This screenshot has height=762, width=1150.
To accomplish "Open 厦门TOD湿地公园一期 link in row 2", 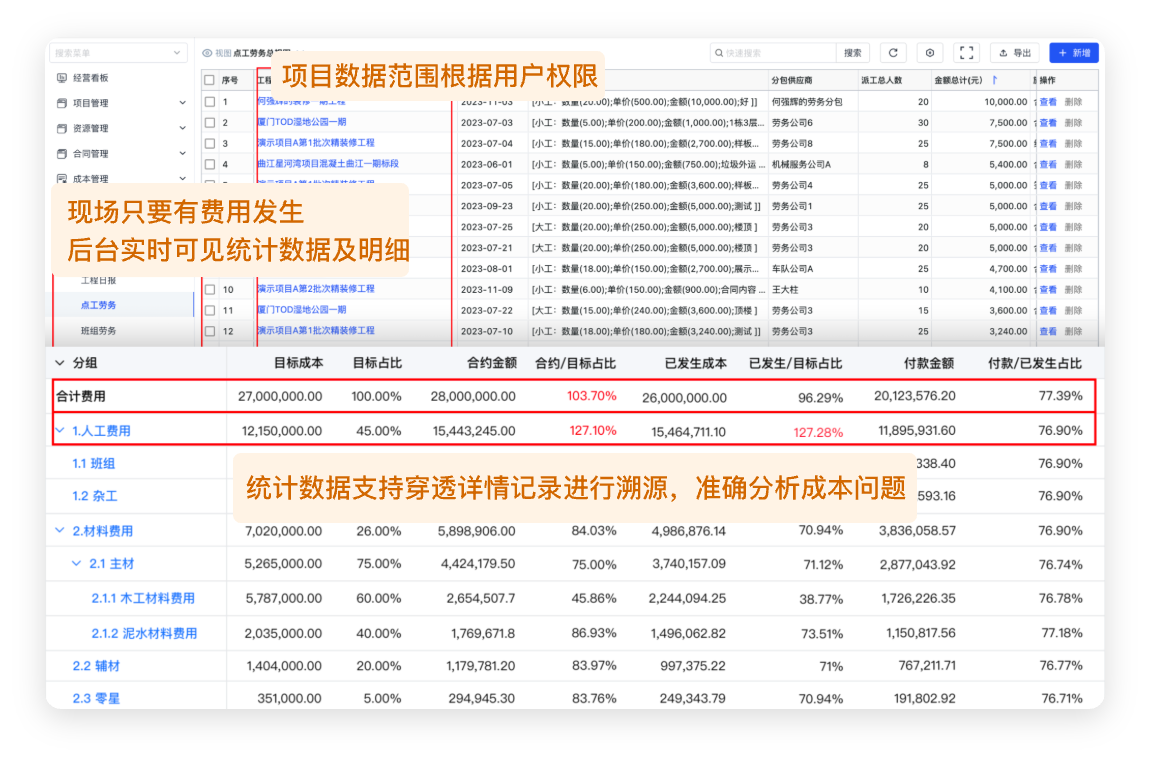I will [301, 122].
